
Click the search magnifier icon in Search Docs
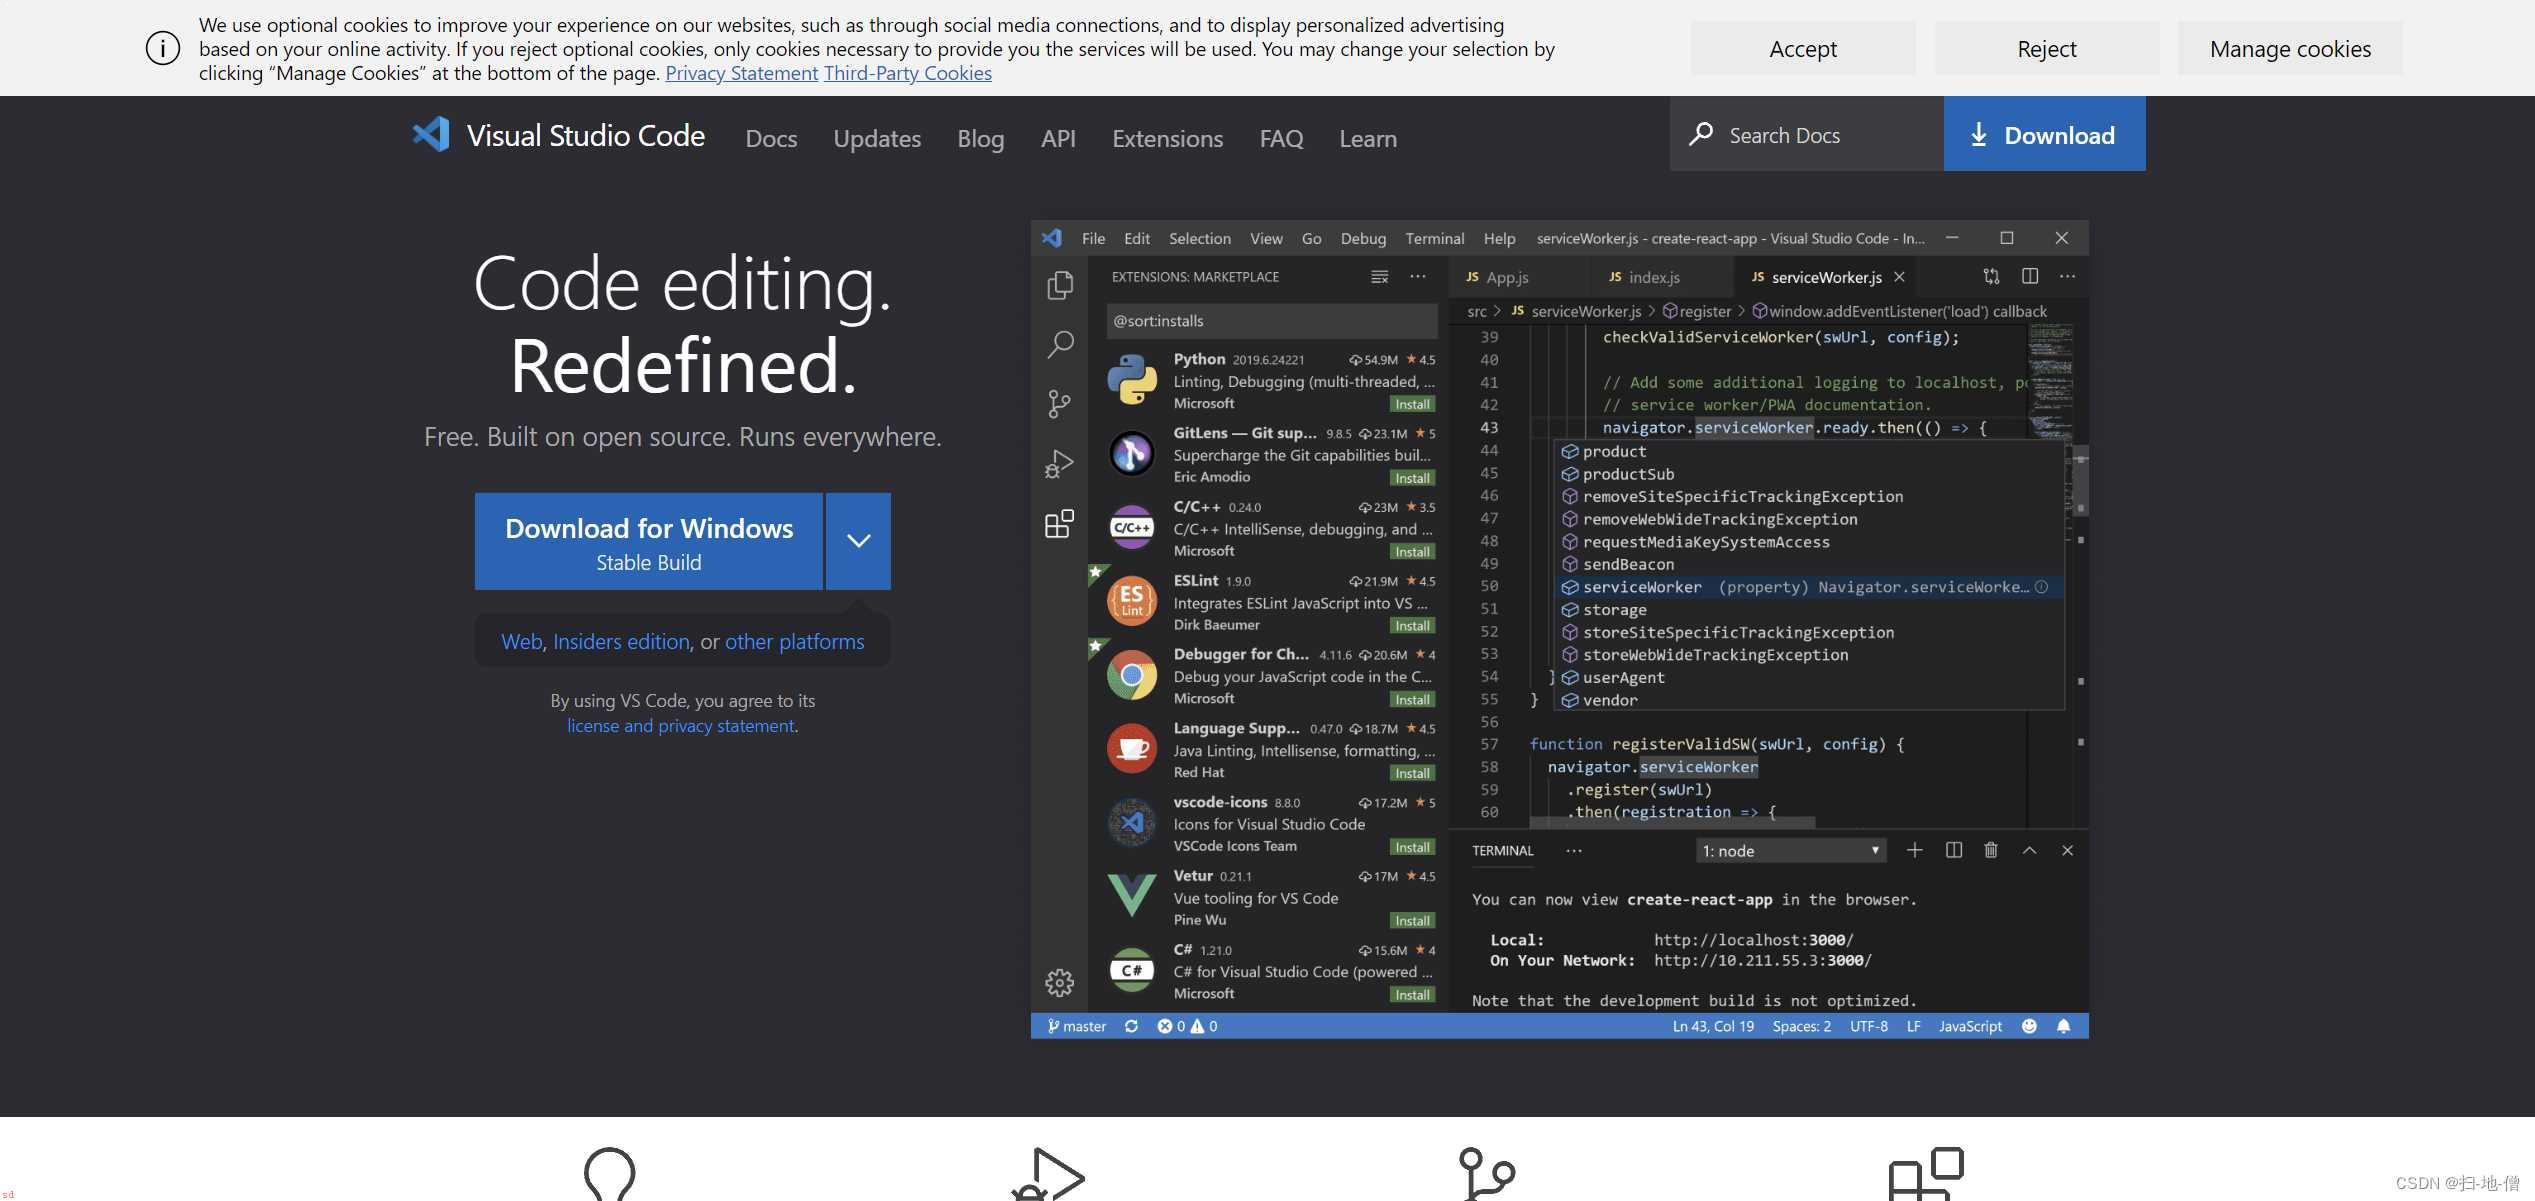[x=1701, y=134]
